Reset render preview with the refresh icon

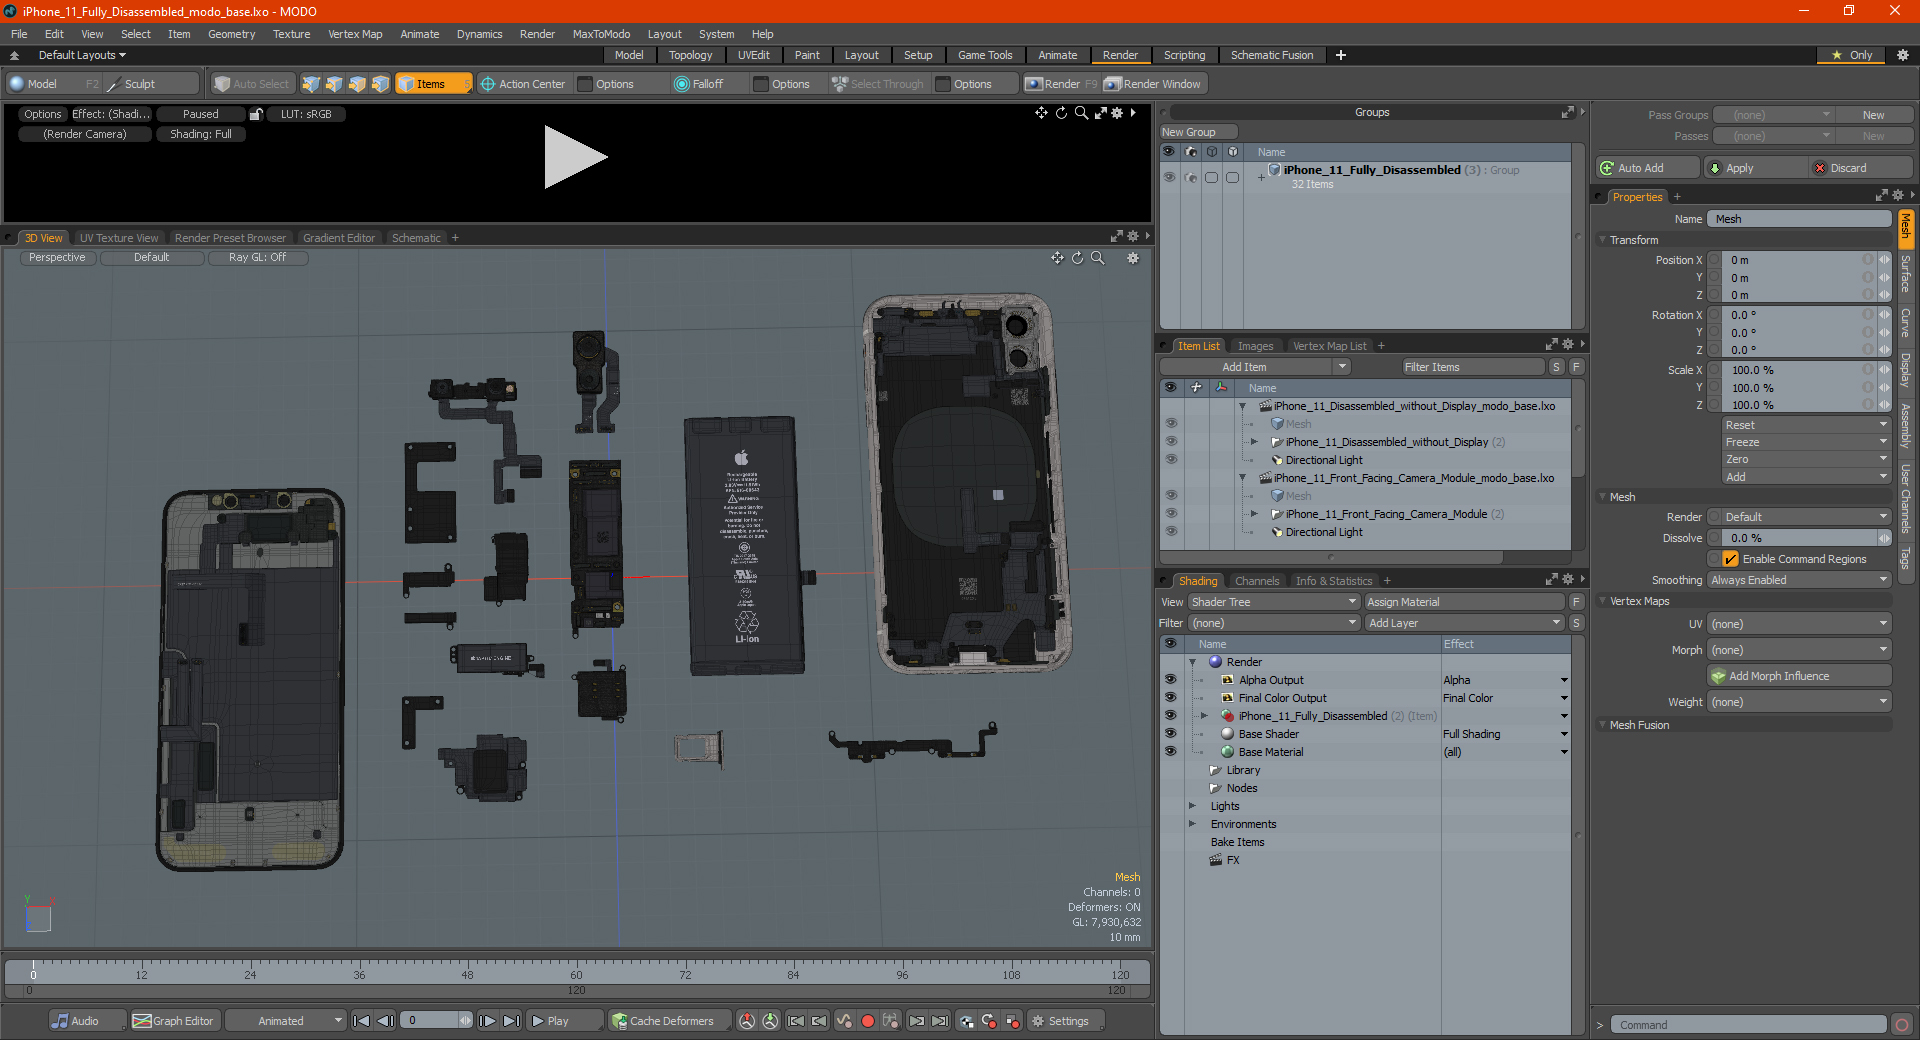[1061, 113]
